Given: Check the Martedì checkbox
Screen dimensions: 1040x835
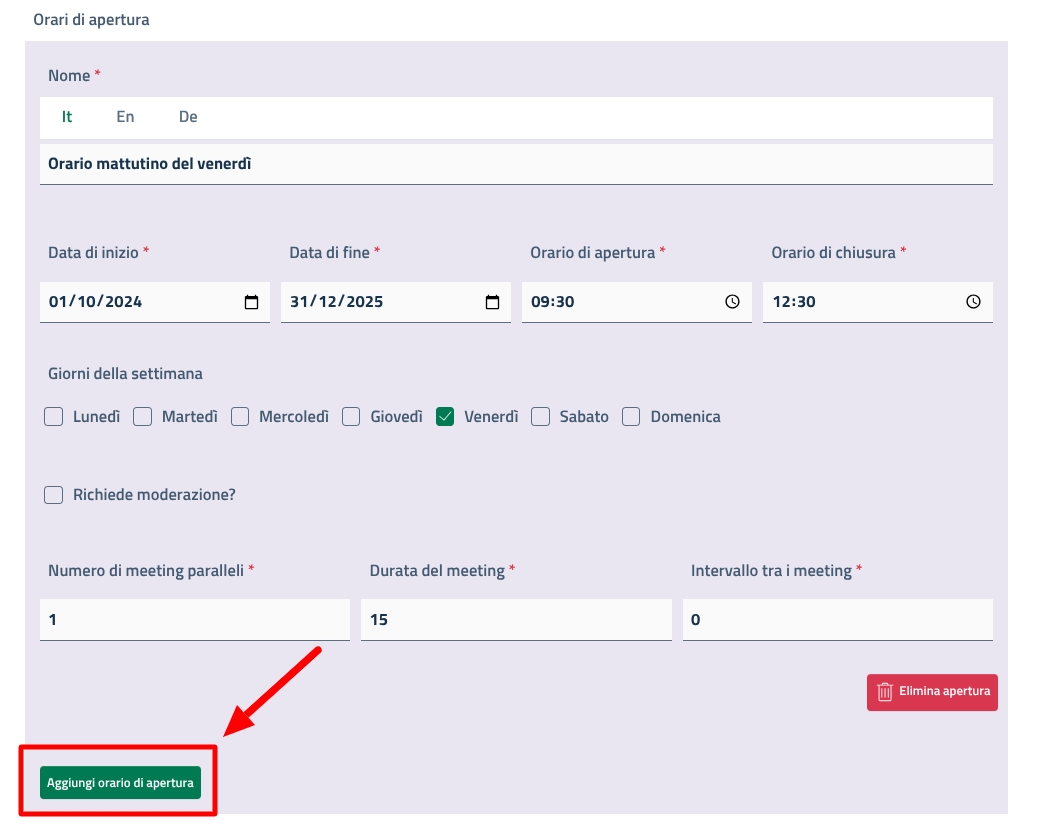Looking at the screenshot, I should [x=143, y=417].
